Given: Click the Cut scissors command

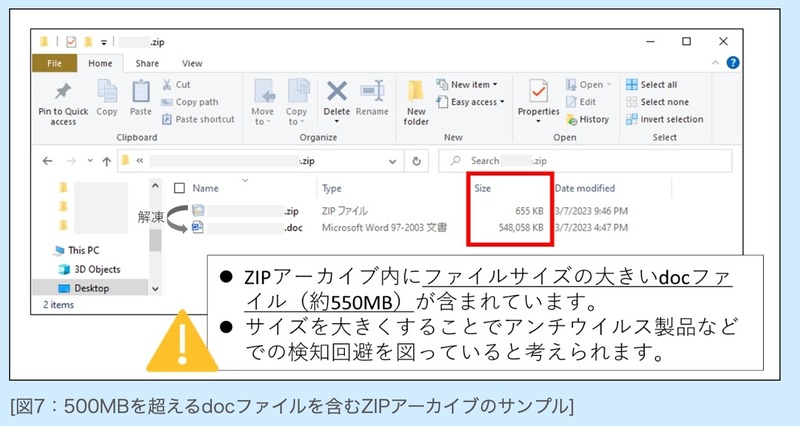Looking at the screenshot, I should (175, 85).
